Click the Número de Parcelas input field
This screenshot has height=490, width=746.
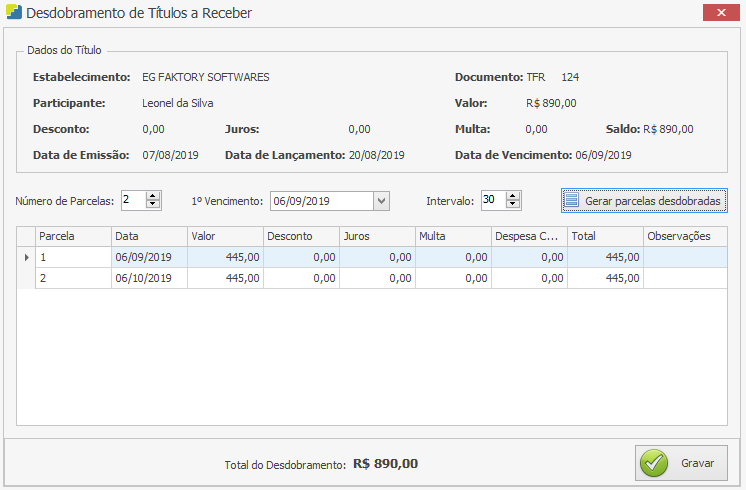pyautogui.click(x=132, y=201)
